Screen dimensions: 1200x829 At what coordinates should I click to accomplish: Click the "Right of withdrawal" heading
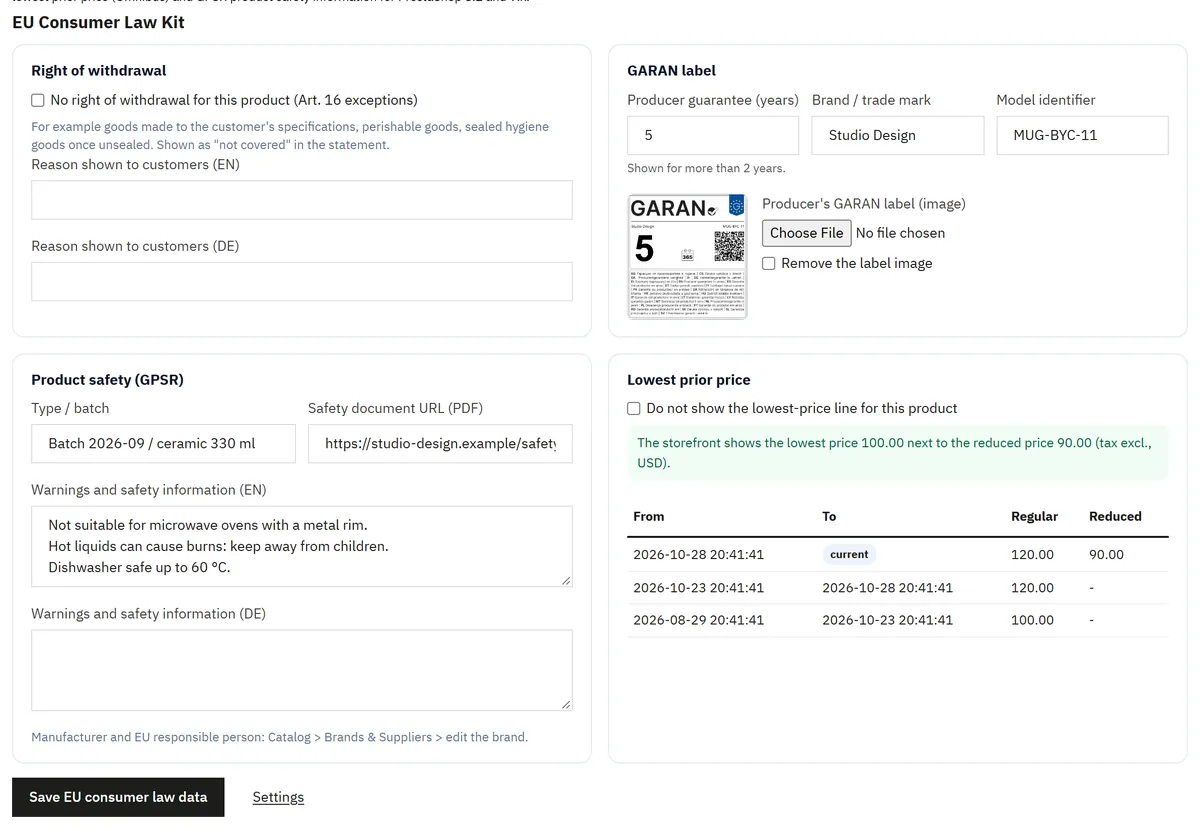click(99, 71)
